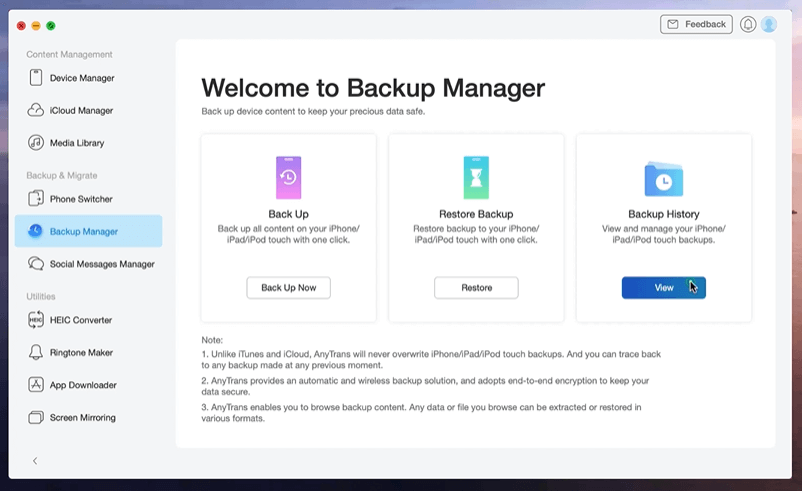
Task: Go to Media Library section
Action: [x=88, y=143]
